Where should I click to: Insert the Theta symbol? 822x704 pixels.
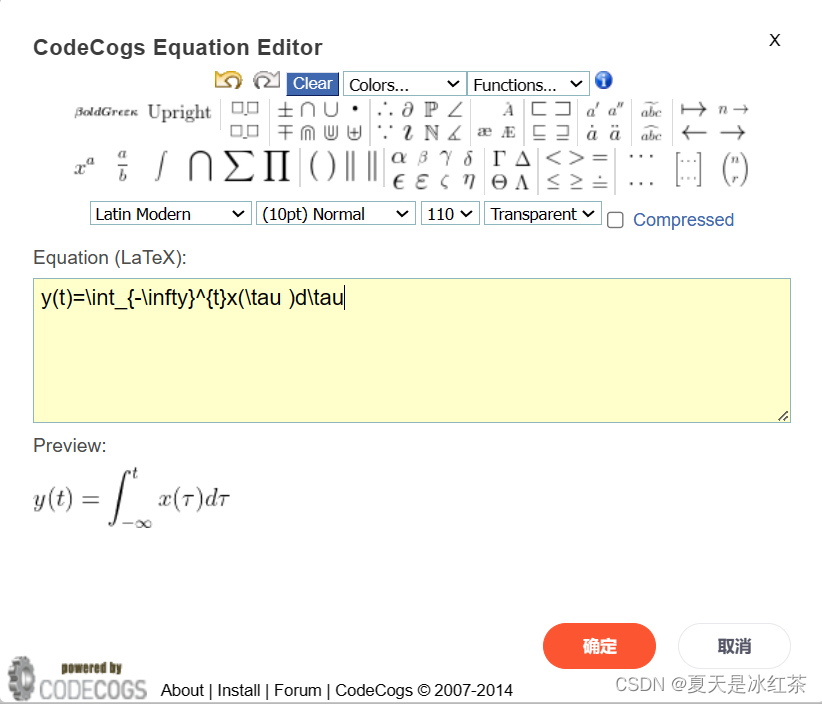[499, 182]
